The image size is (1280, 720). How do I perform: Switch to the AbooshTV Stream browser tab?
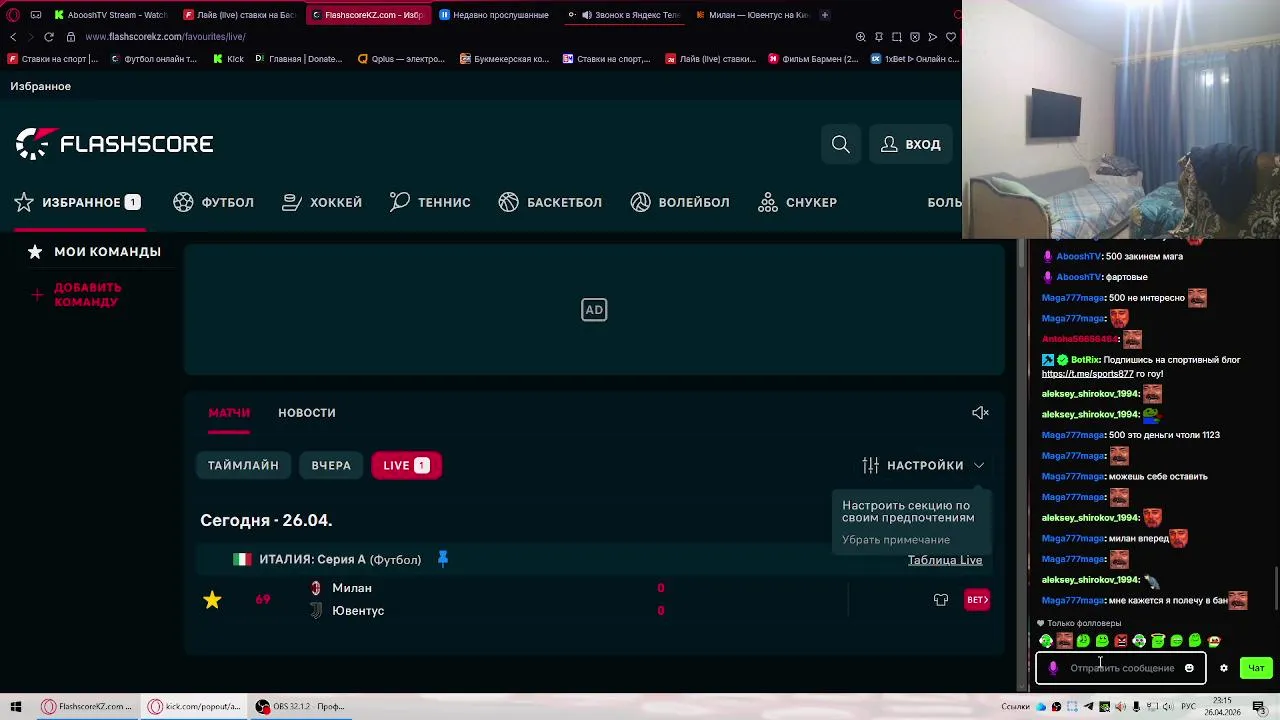[112, 15]
